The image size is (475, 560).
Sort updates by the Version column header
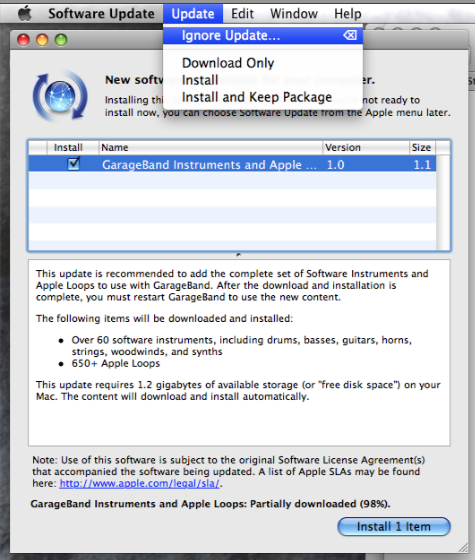366,148
